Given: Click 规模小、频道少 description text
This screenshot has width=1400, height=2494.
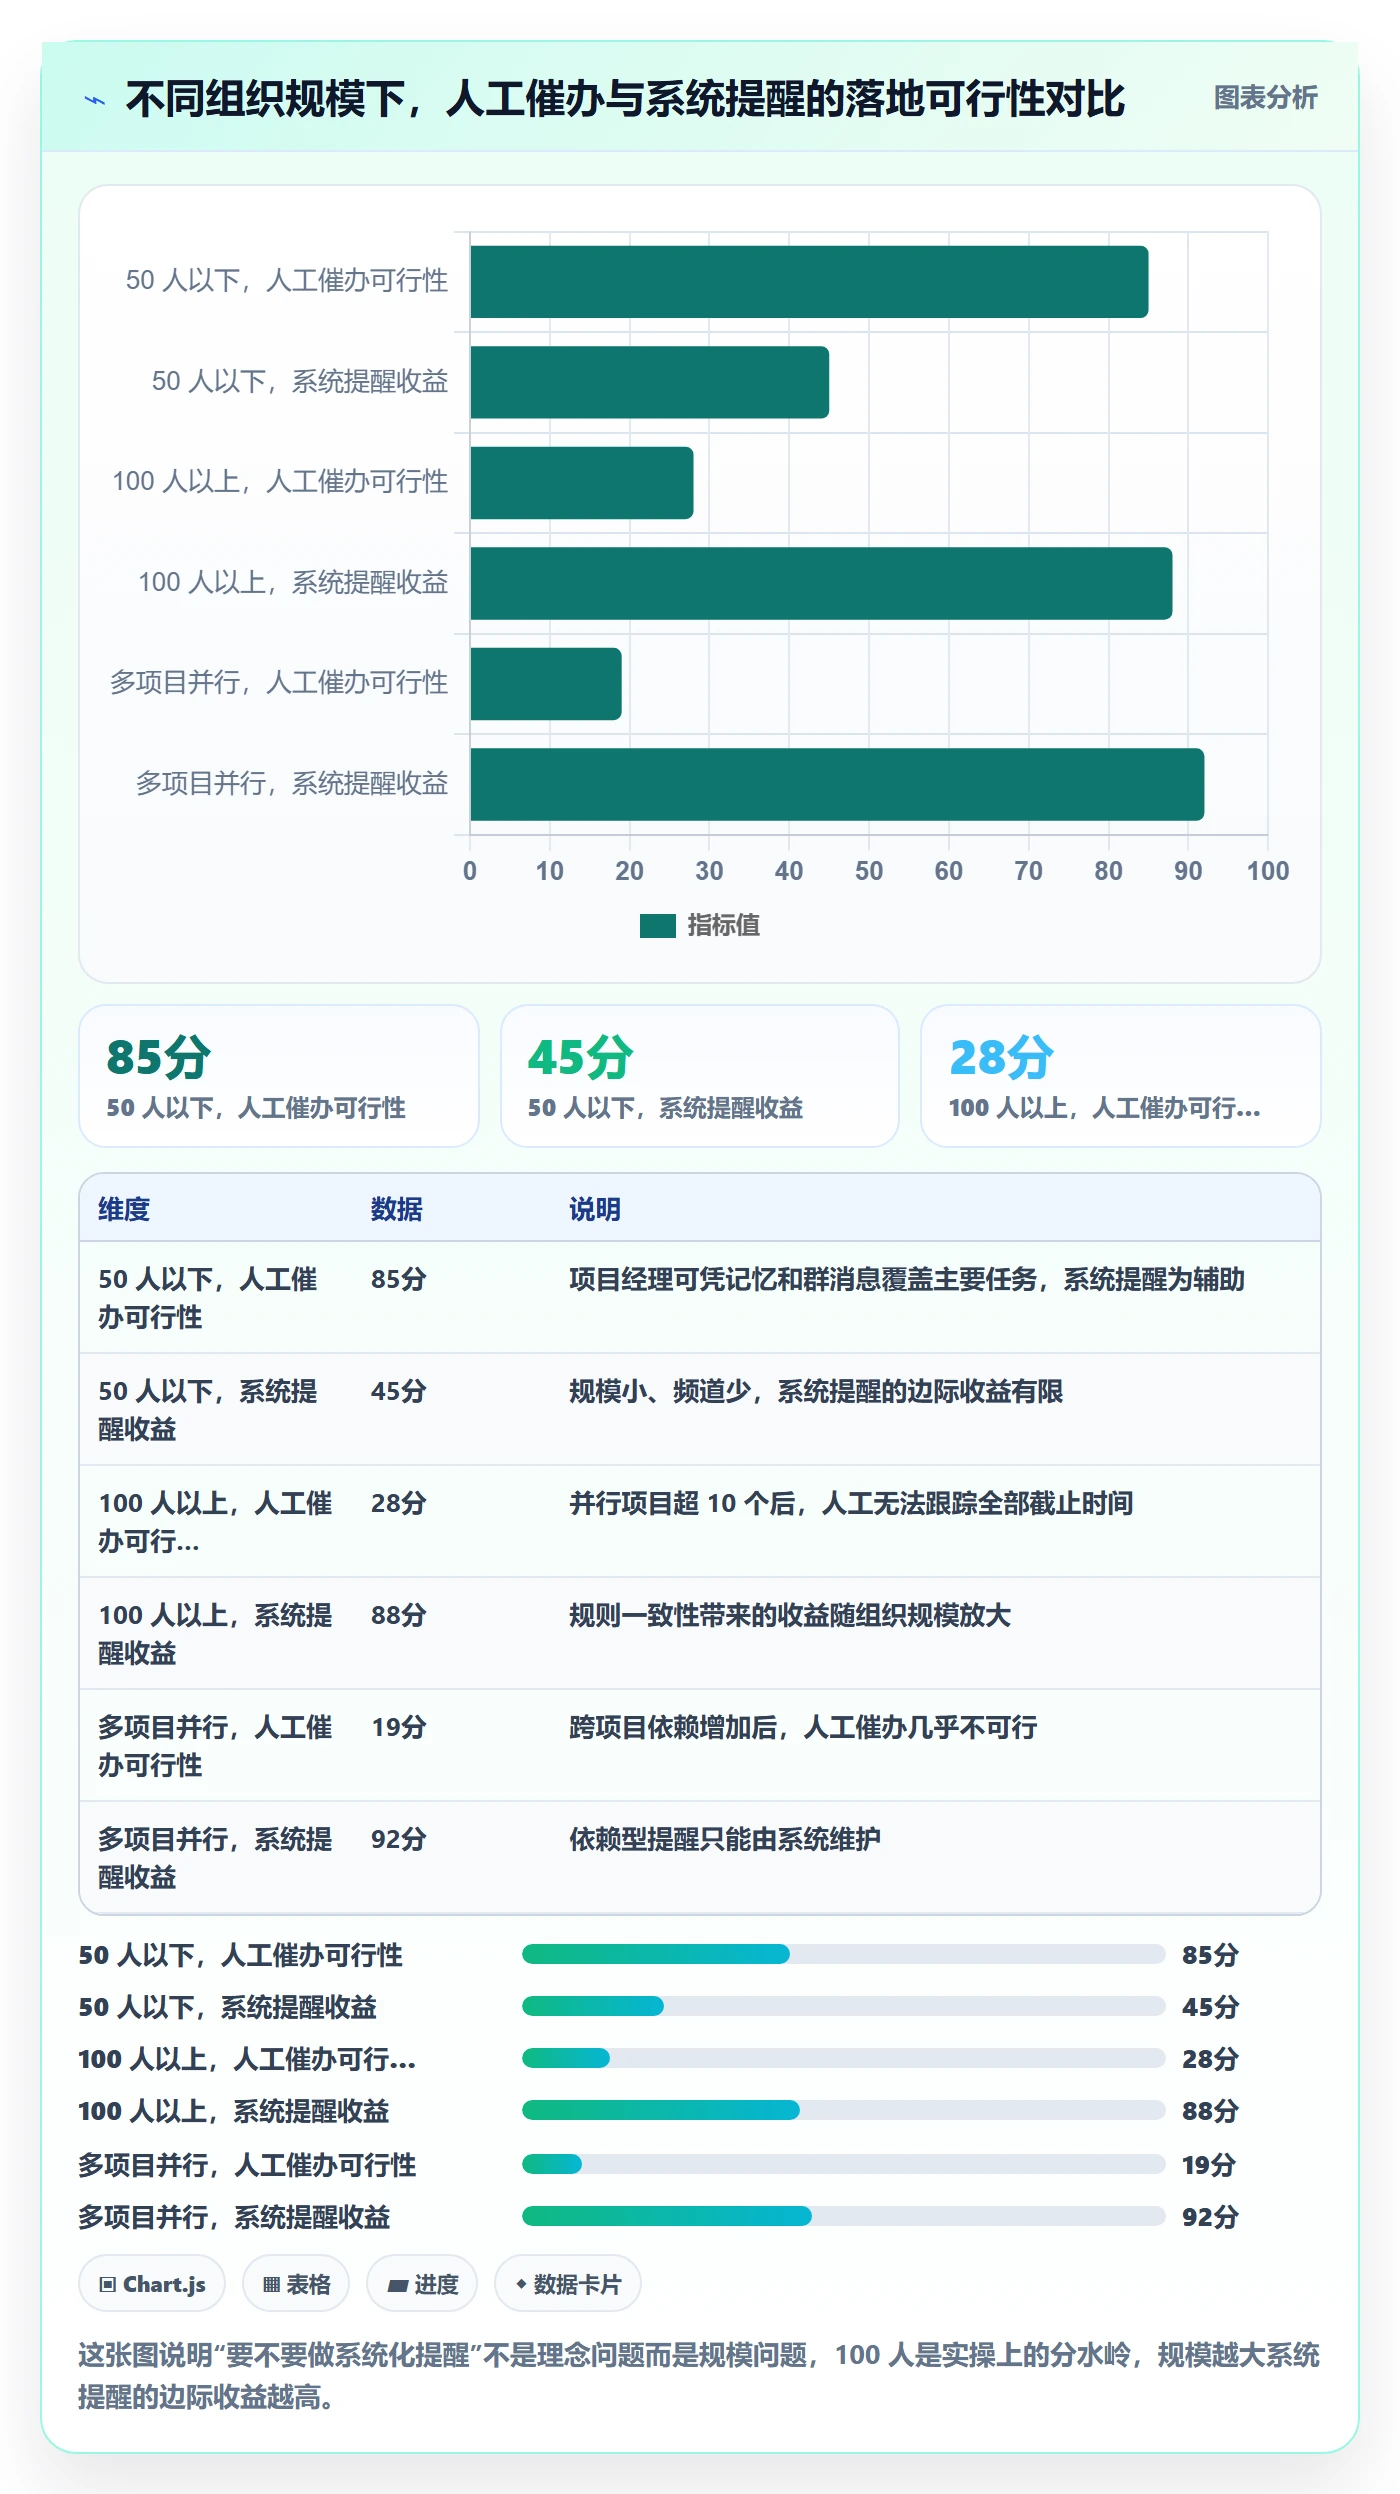Looking at the screenshot, I should (x=816, y=1391).
